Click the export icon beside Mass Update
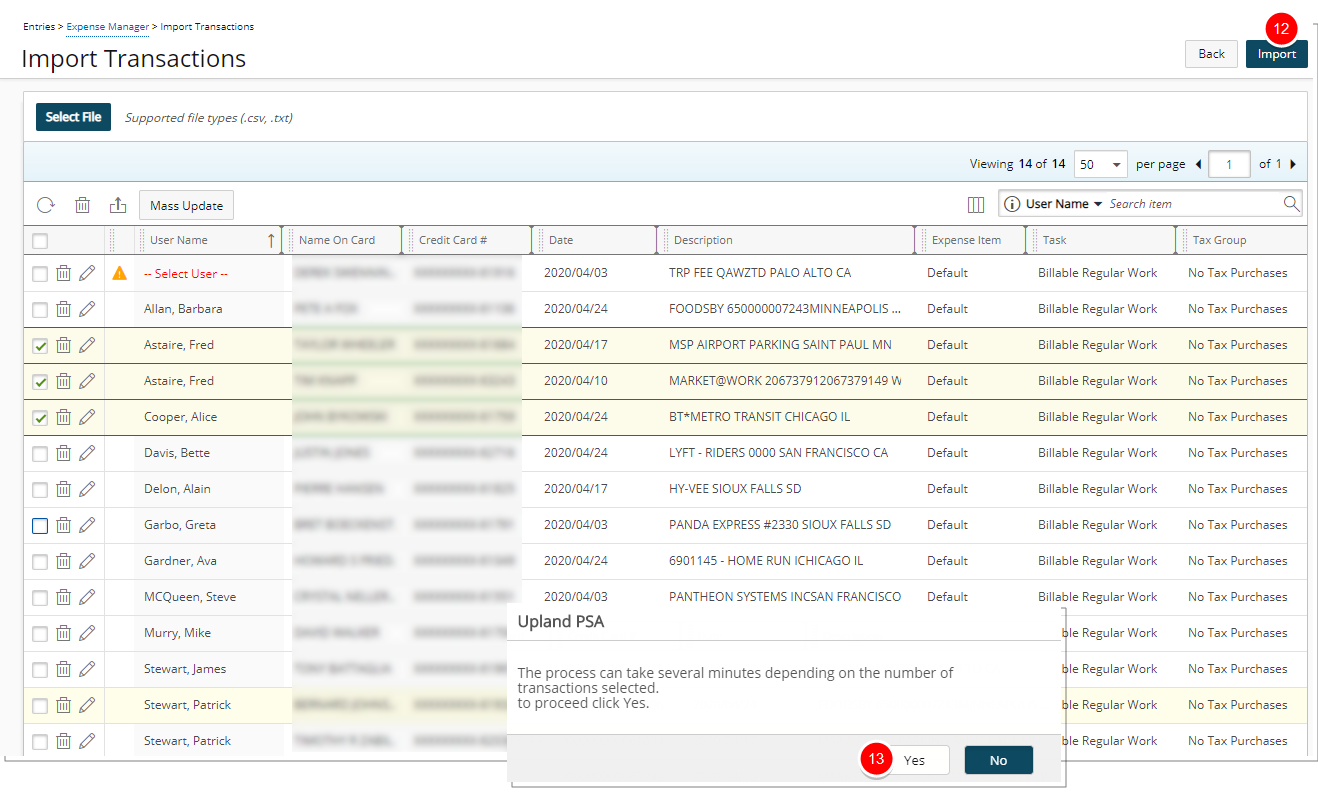The image size is (1318, 799). click(x=118, y=205)
